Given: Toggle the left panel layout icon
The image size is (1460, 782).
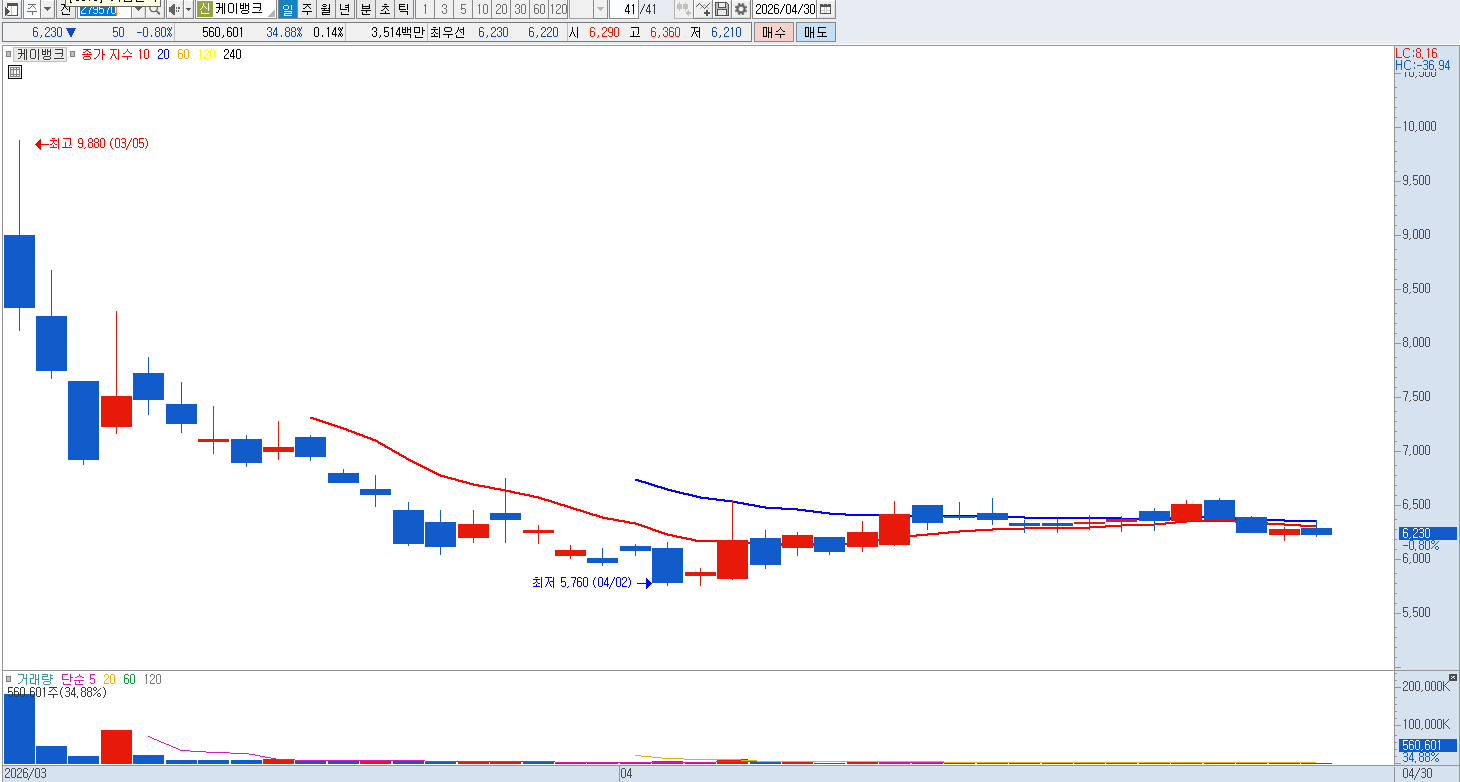Looking at the screenshot, I should pyautogui.click(x=12, y=9).
